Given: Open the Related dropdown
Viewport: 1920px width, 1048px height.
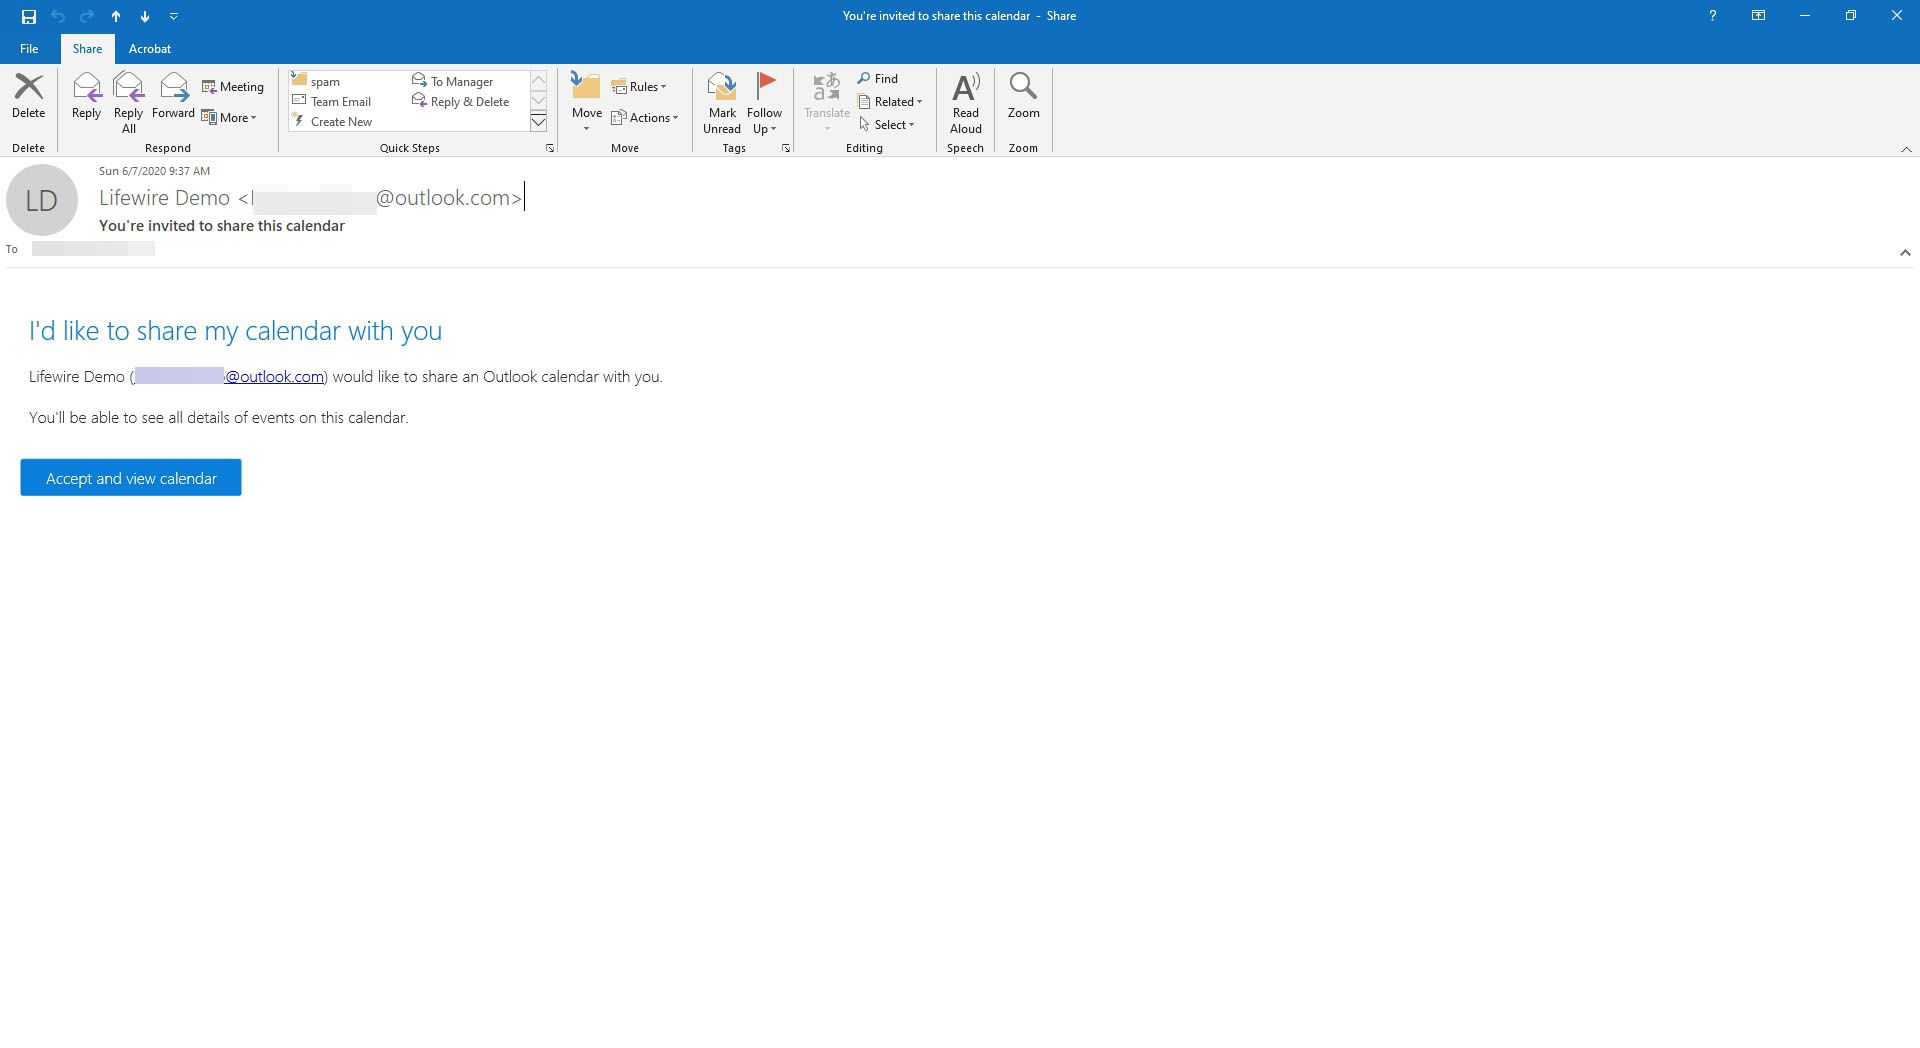Looking at the screenshot, I should (891, 102).
